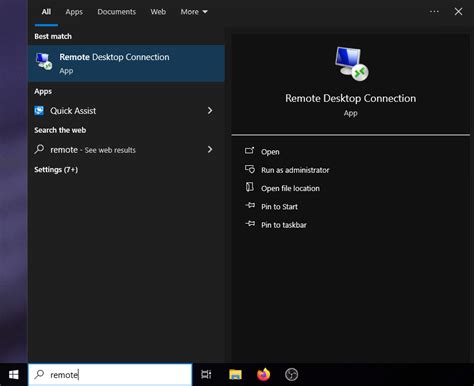
Task: Open Task View from the taskbar
Action: tap(206, 375)
